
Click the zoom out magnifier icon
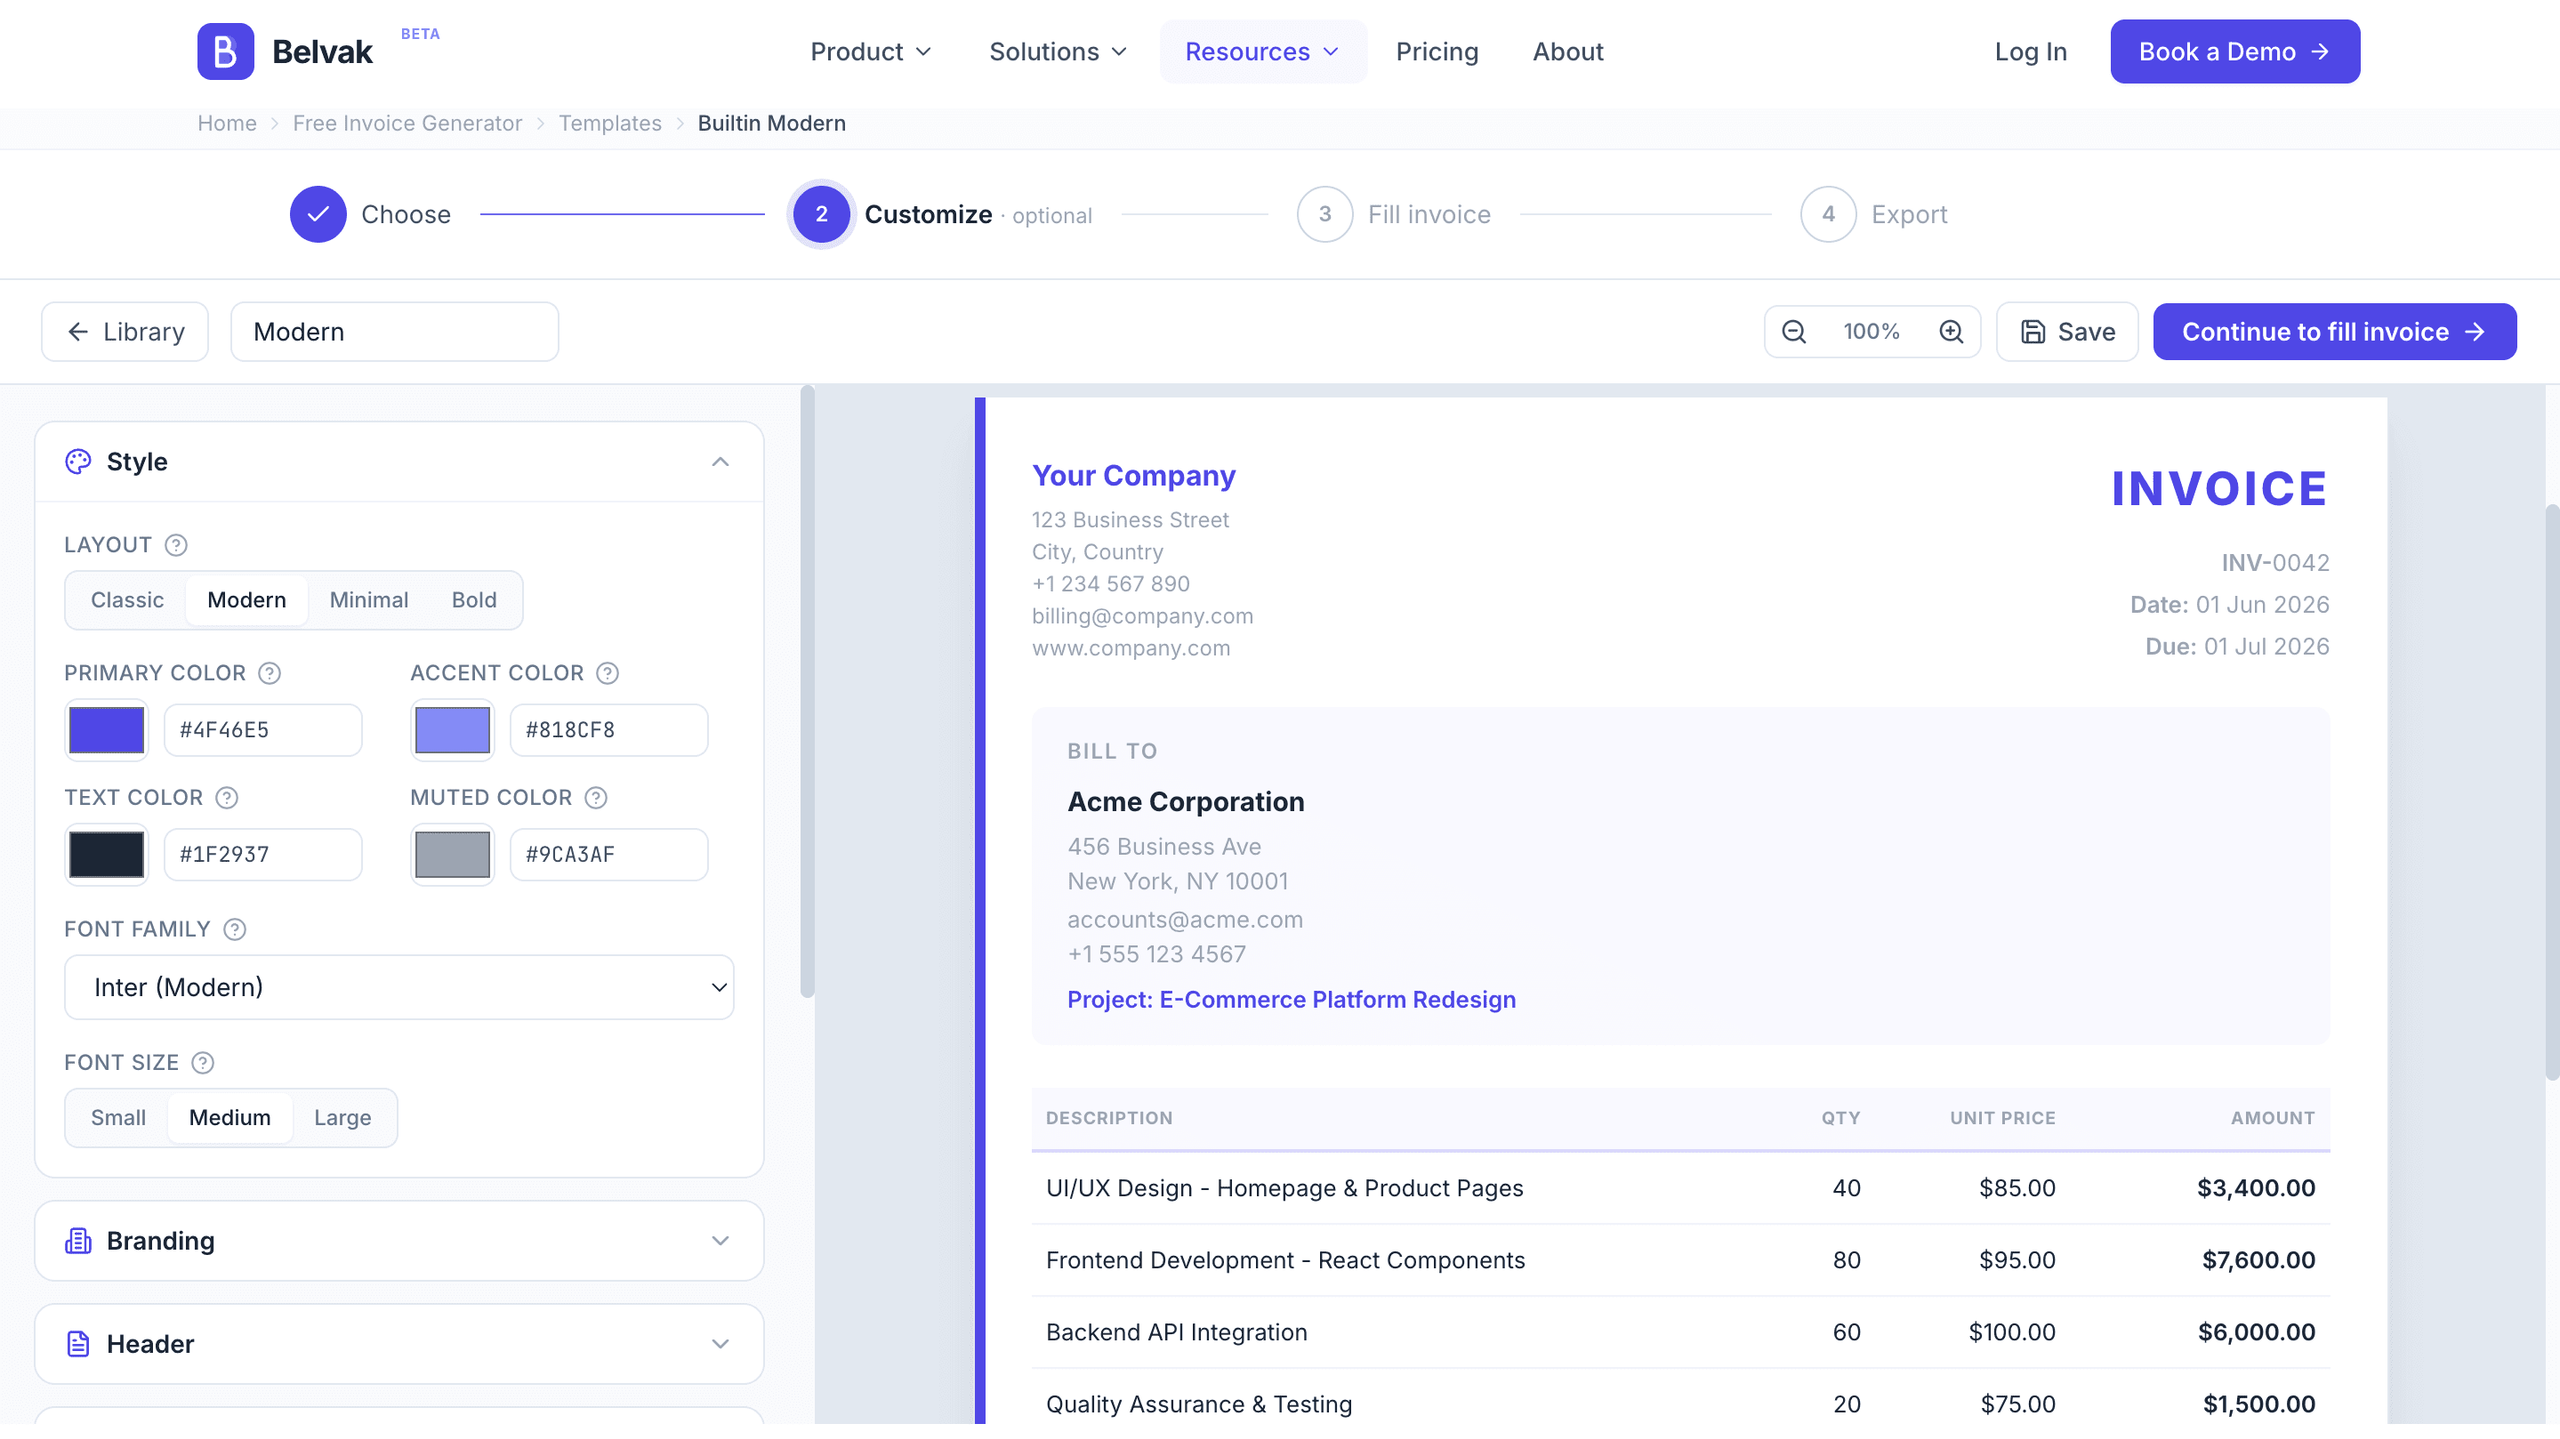pos(1794,332)
